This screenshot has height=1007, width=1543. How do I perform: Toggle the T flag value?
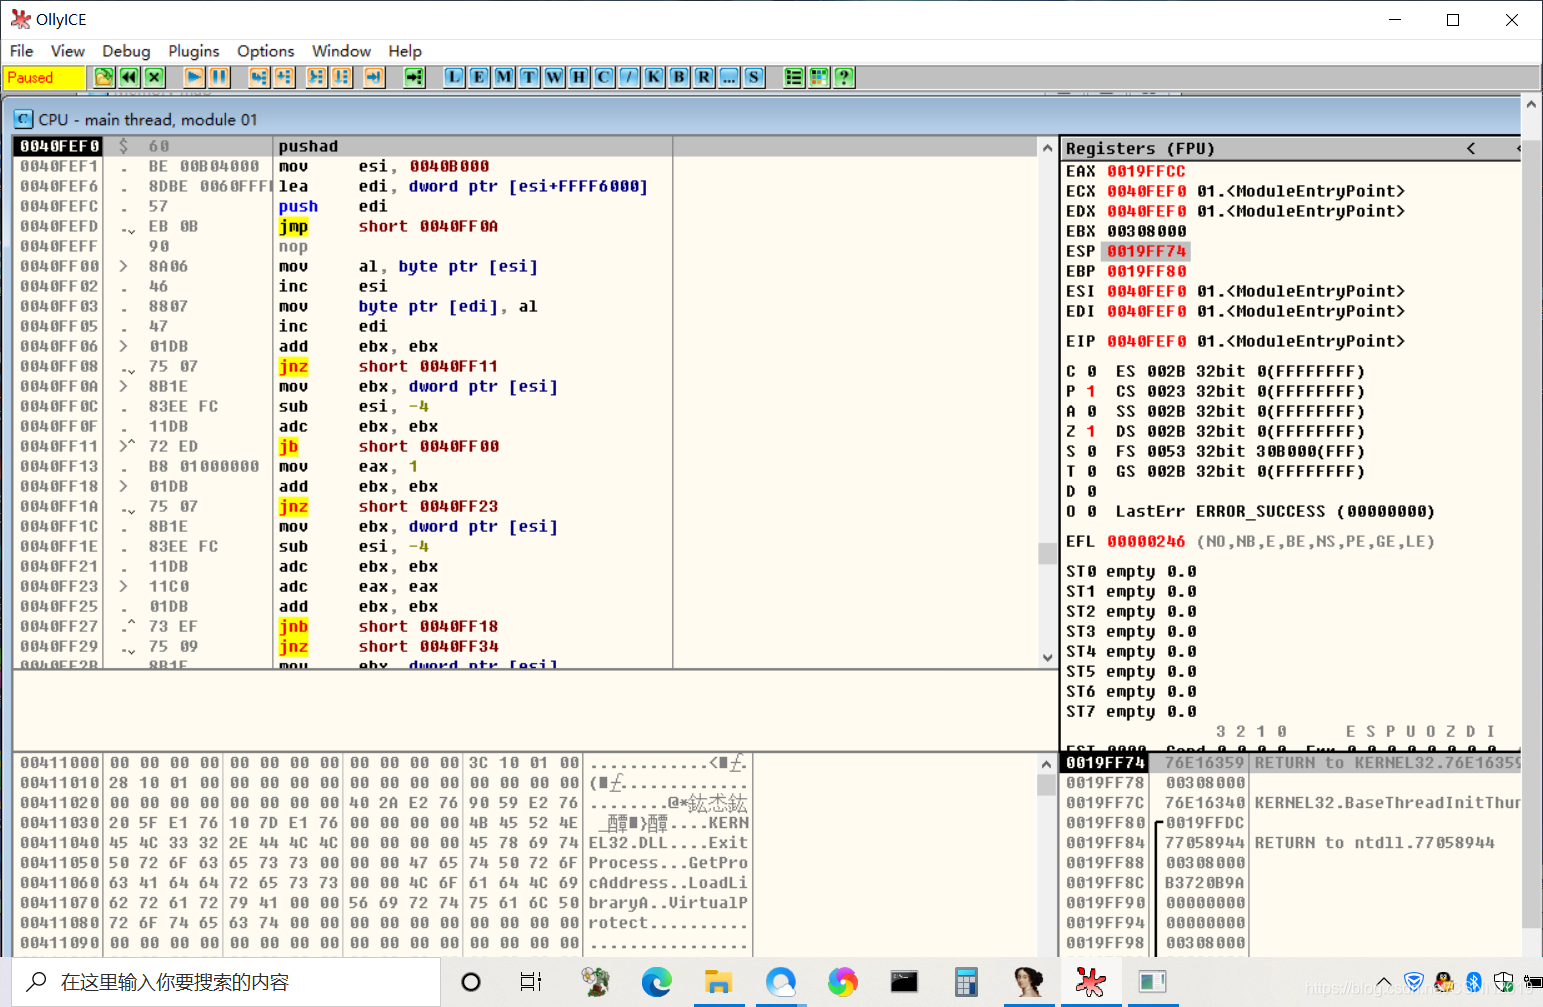(x=1091, y=471)
